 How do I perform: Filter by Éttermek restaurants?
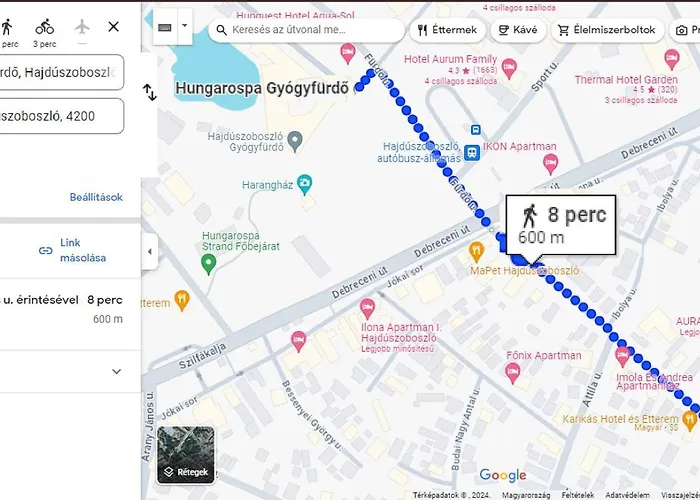pos(447,30)
